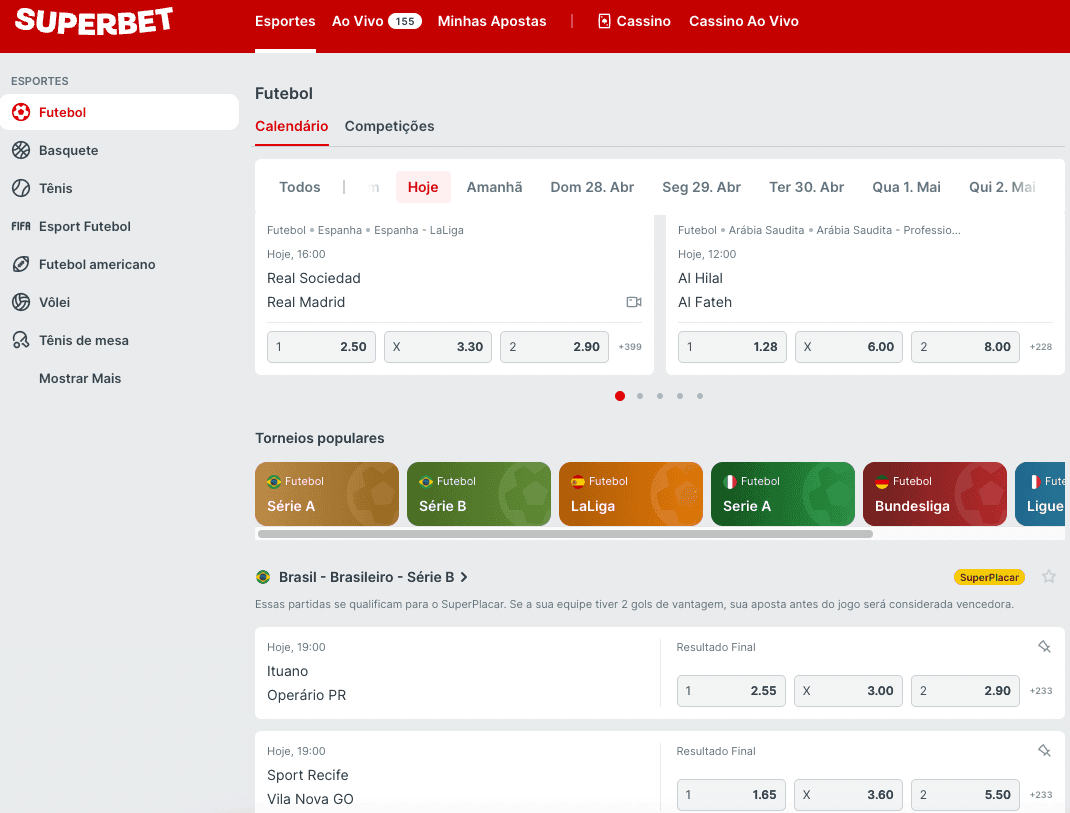Pin the Ituano vs Operário PR match

(x=1044, y=646)
